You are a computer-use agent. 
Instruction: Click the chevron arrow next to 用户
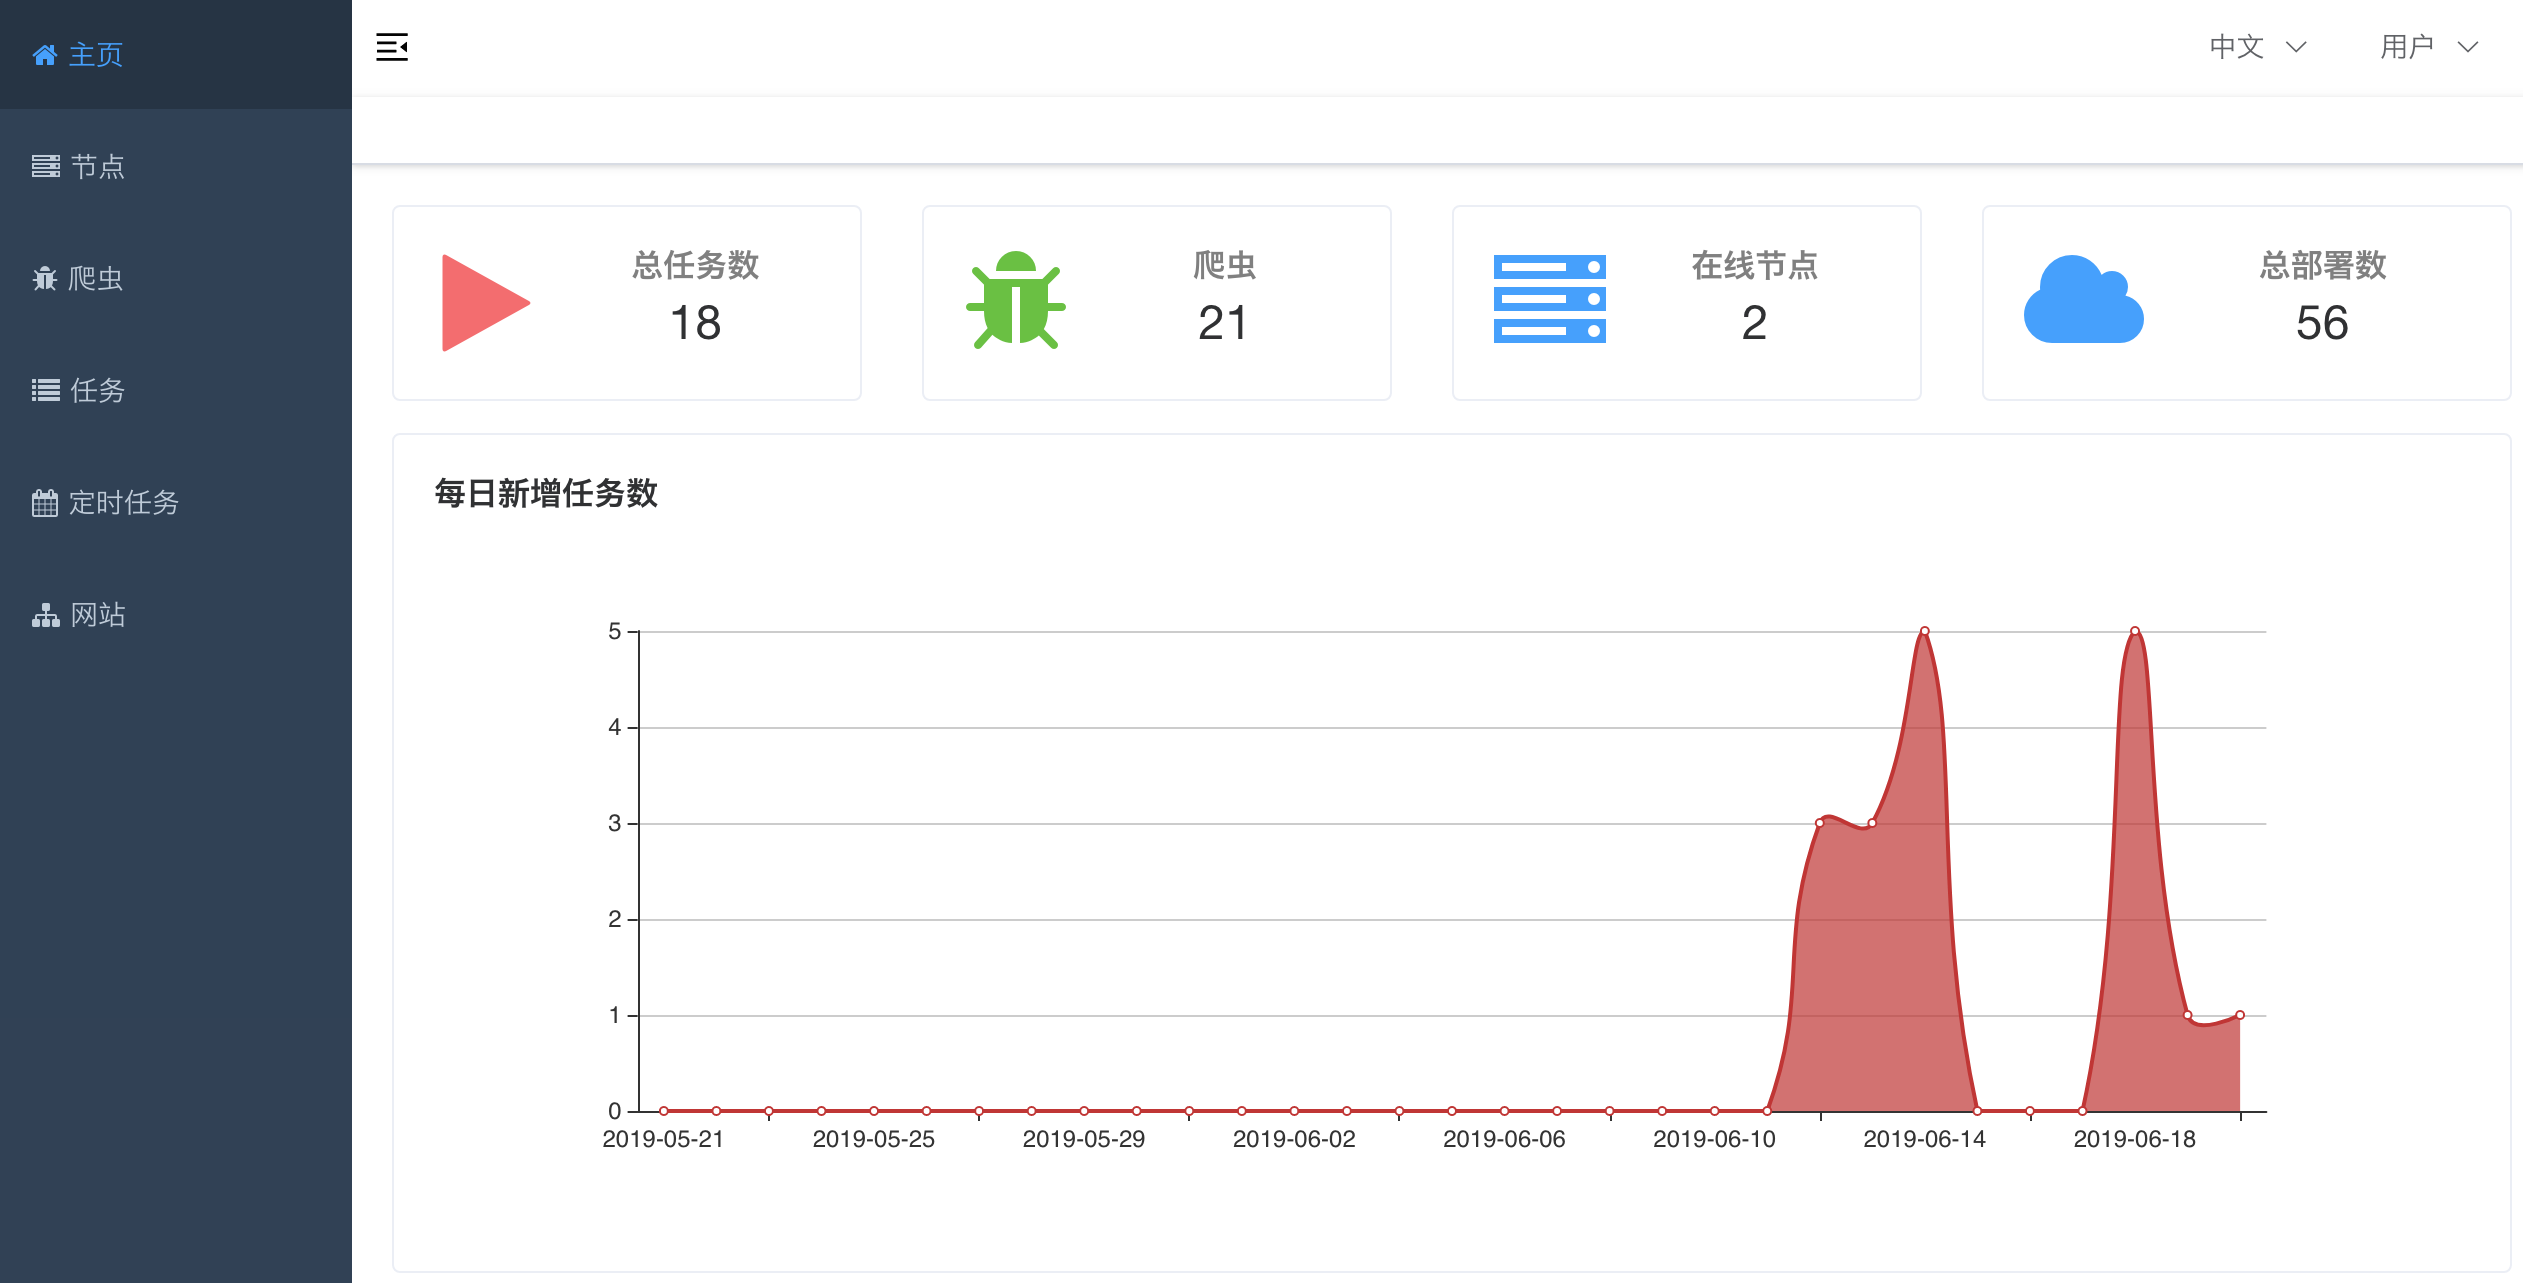(x=2468, y=47)
